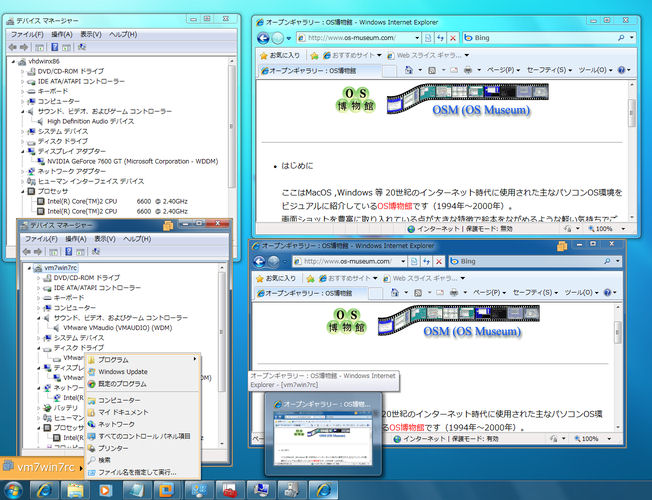
Task: Open Windows Explorer folder icon on taskbar
Action: click(75, 490)
